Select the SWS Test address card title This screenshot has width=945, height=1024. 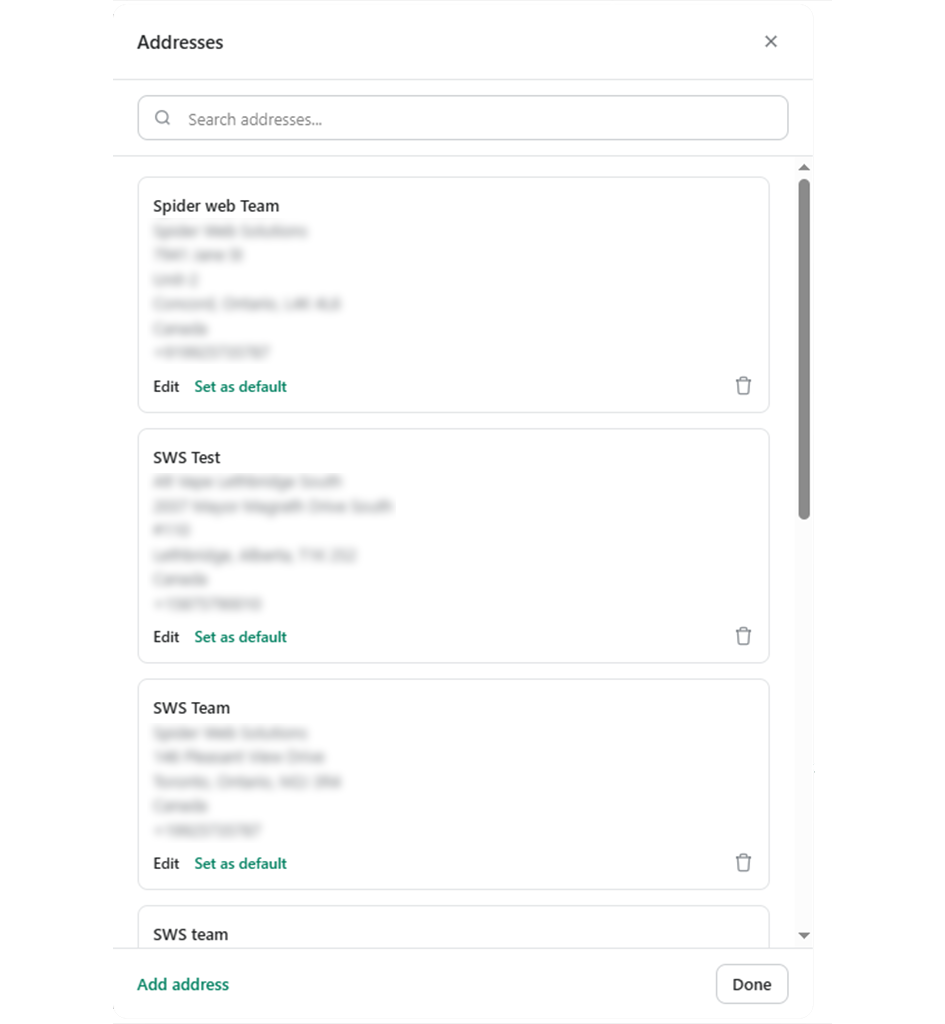point(187,458)
